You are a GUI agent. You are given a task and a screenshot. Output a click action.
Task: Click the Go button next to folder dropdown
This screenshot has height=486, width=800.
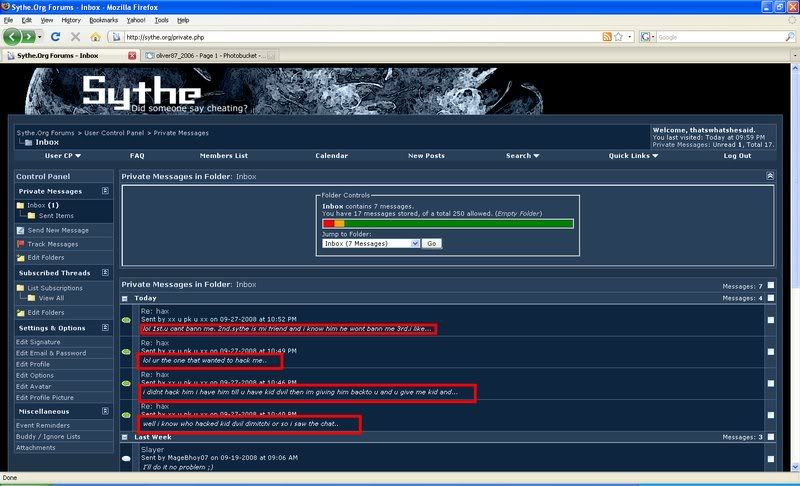pos(432,244)
